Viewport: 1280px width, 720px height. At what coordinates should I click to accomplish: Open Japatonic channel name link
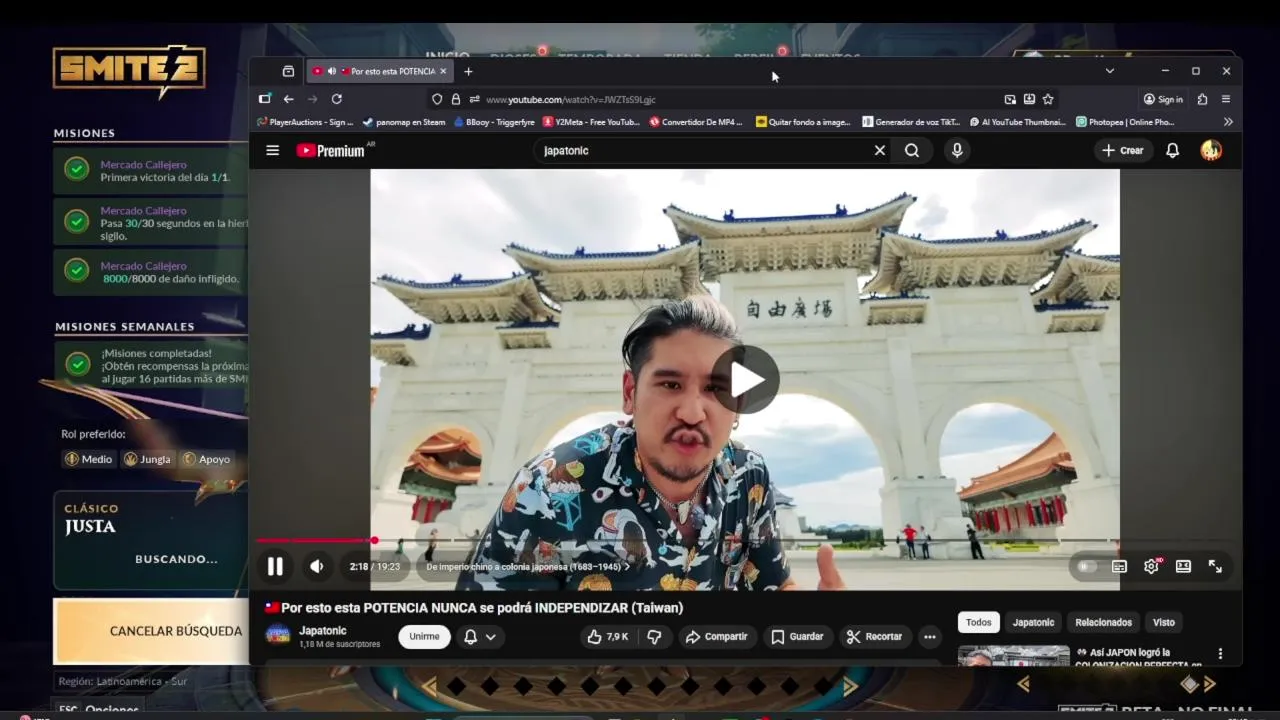[x=323, y=631]
